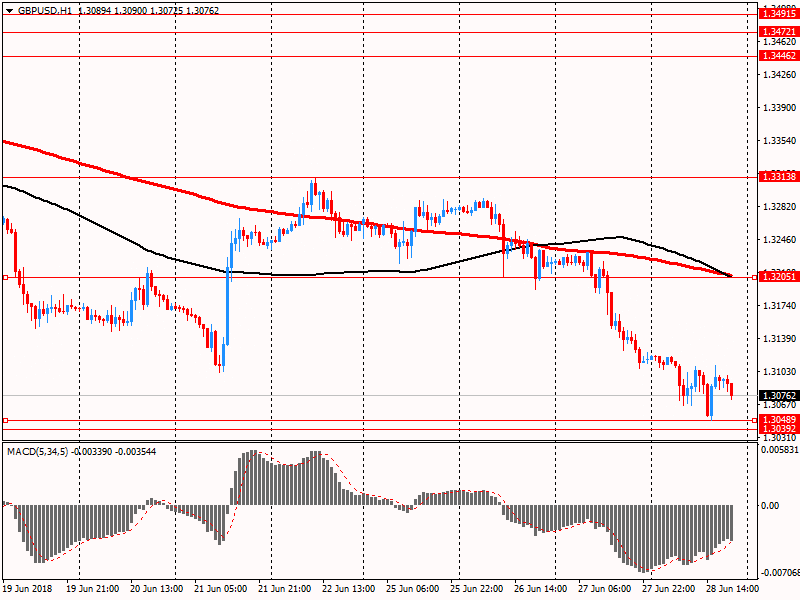Screen dimensions: 800x600
Task: Select the 1.34462 price level label
Action: (779, 56)
